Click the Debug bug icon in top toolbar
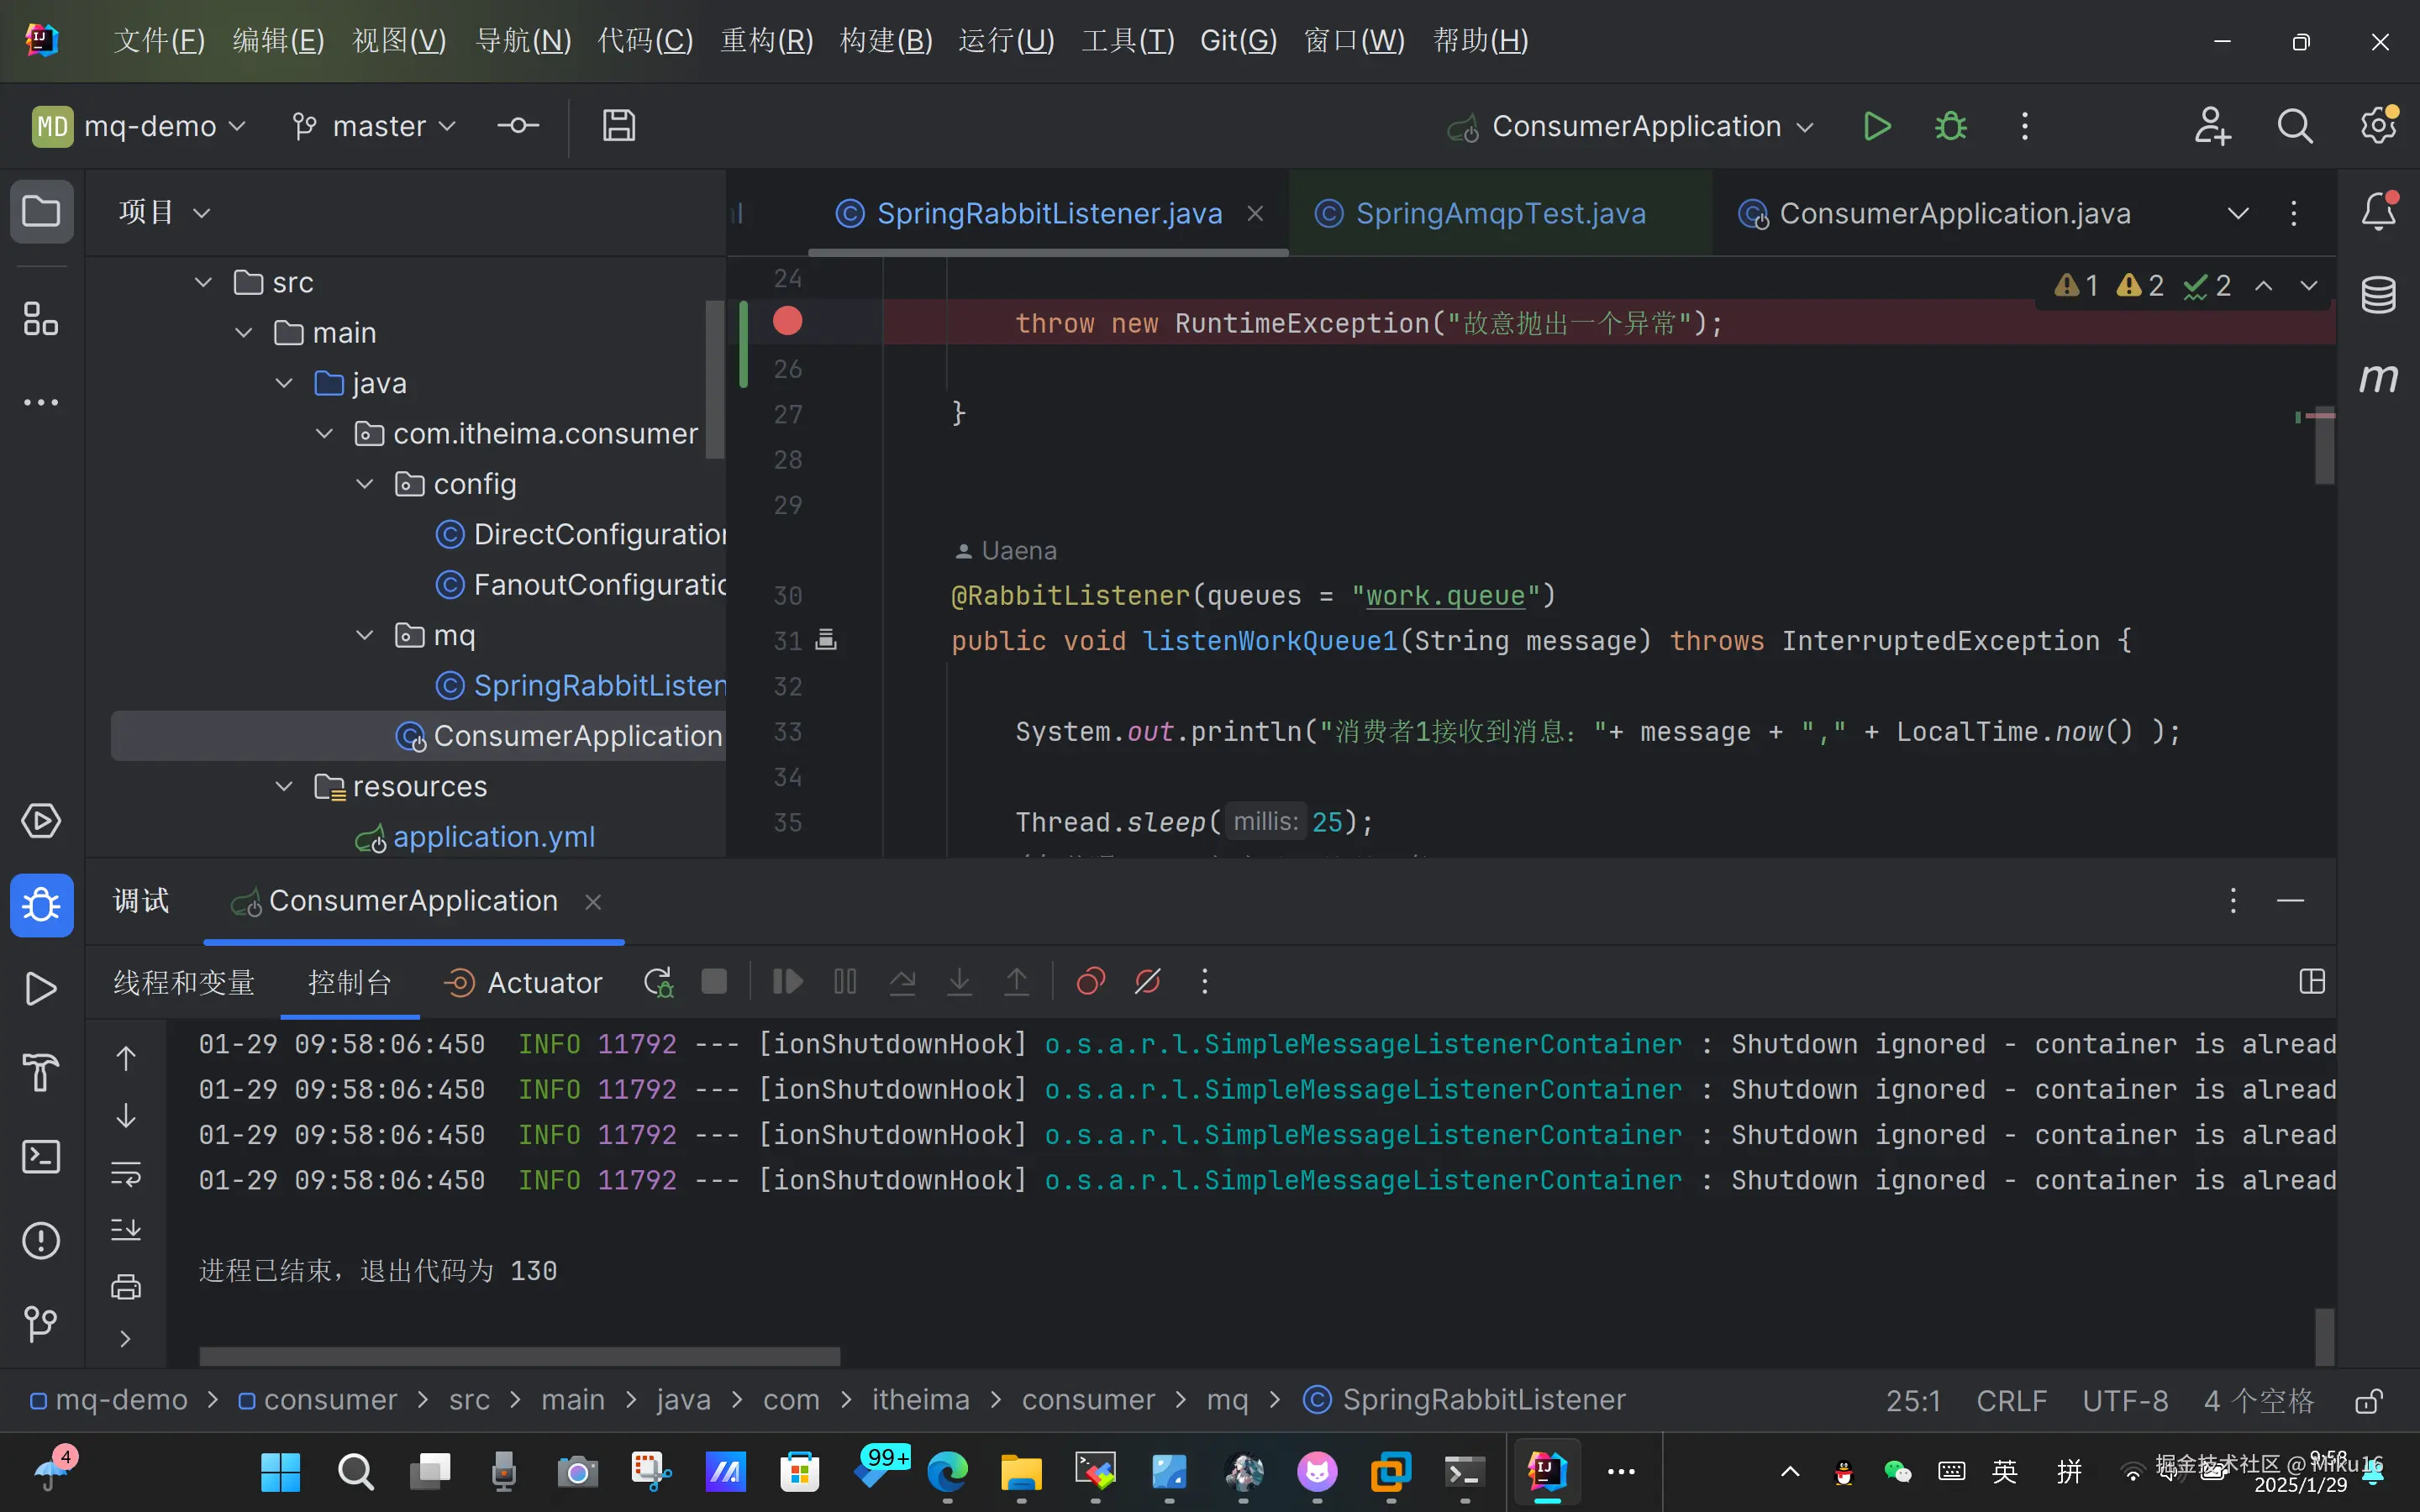The image size is (2420, 1512). [x=1950, y=127]
